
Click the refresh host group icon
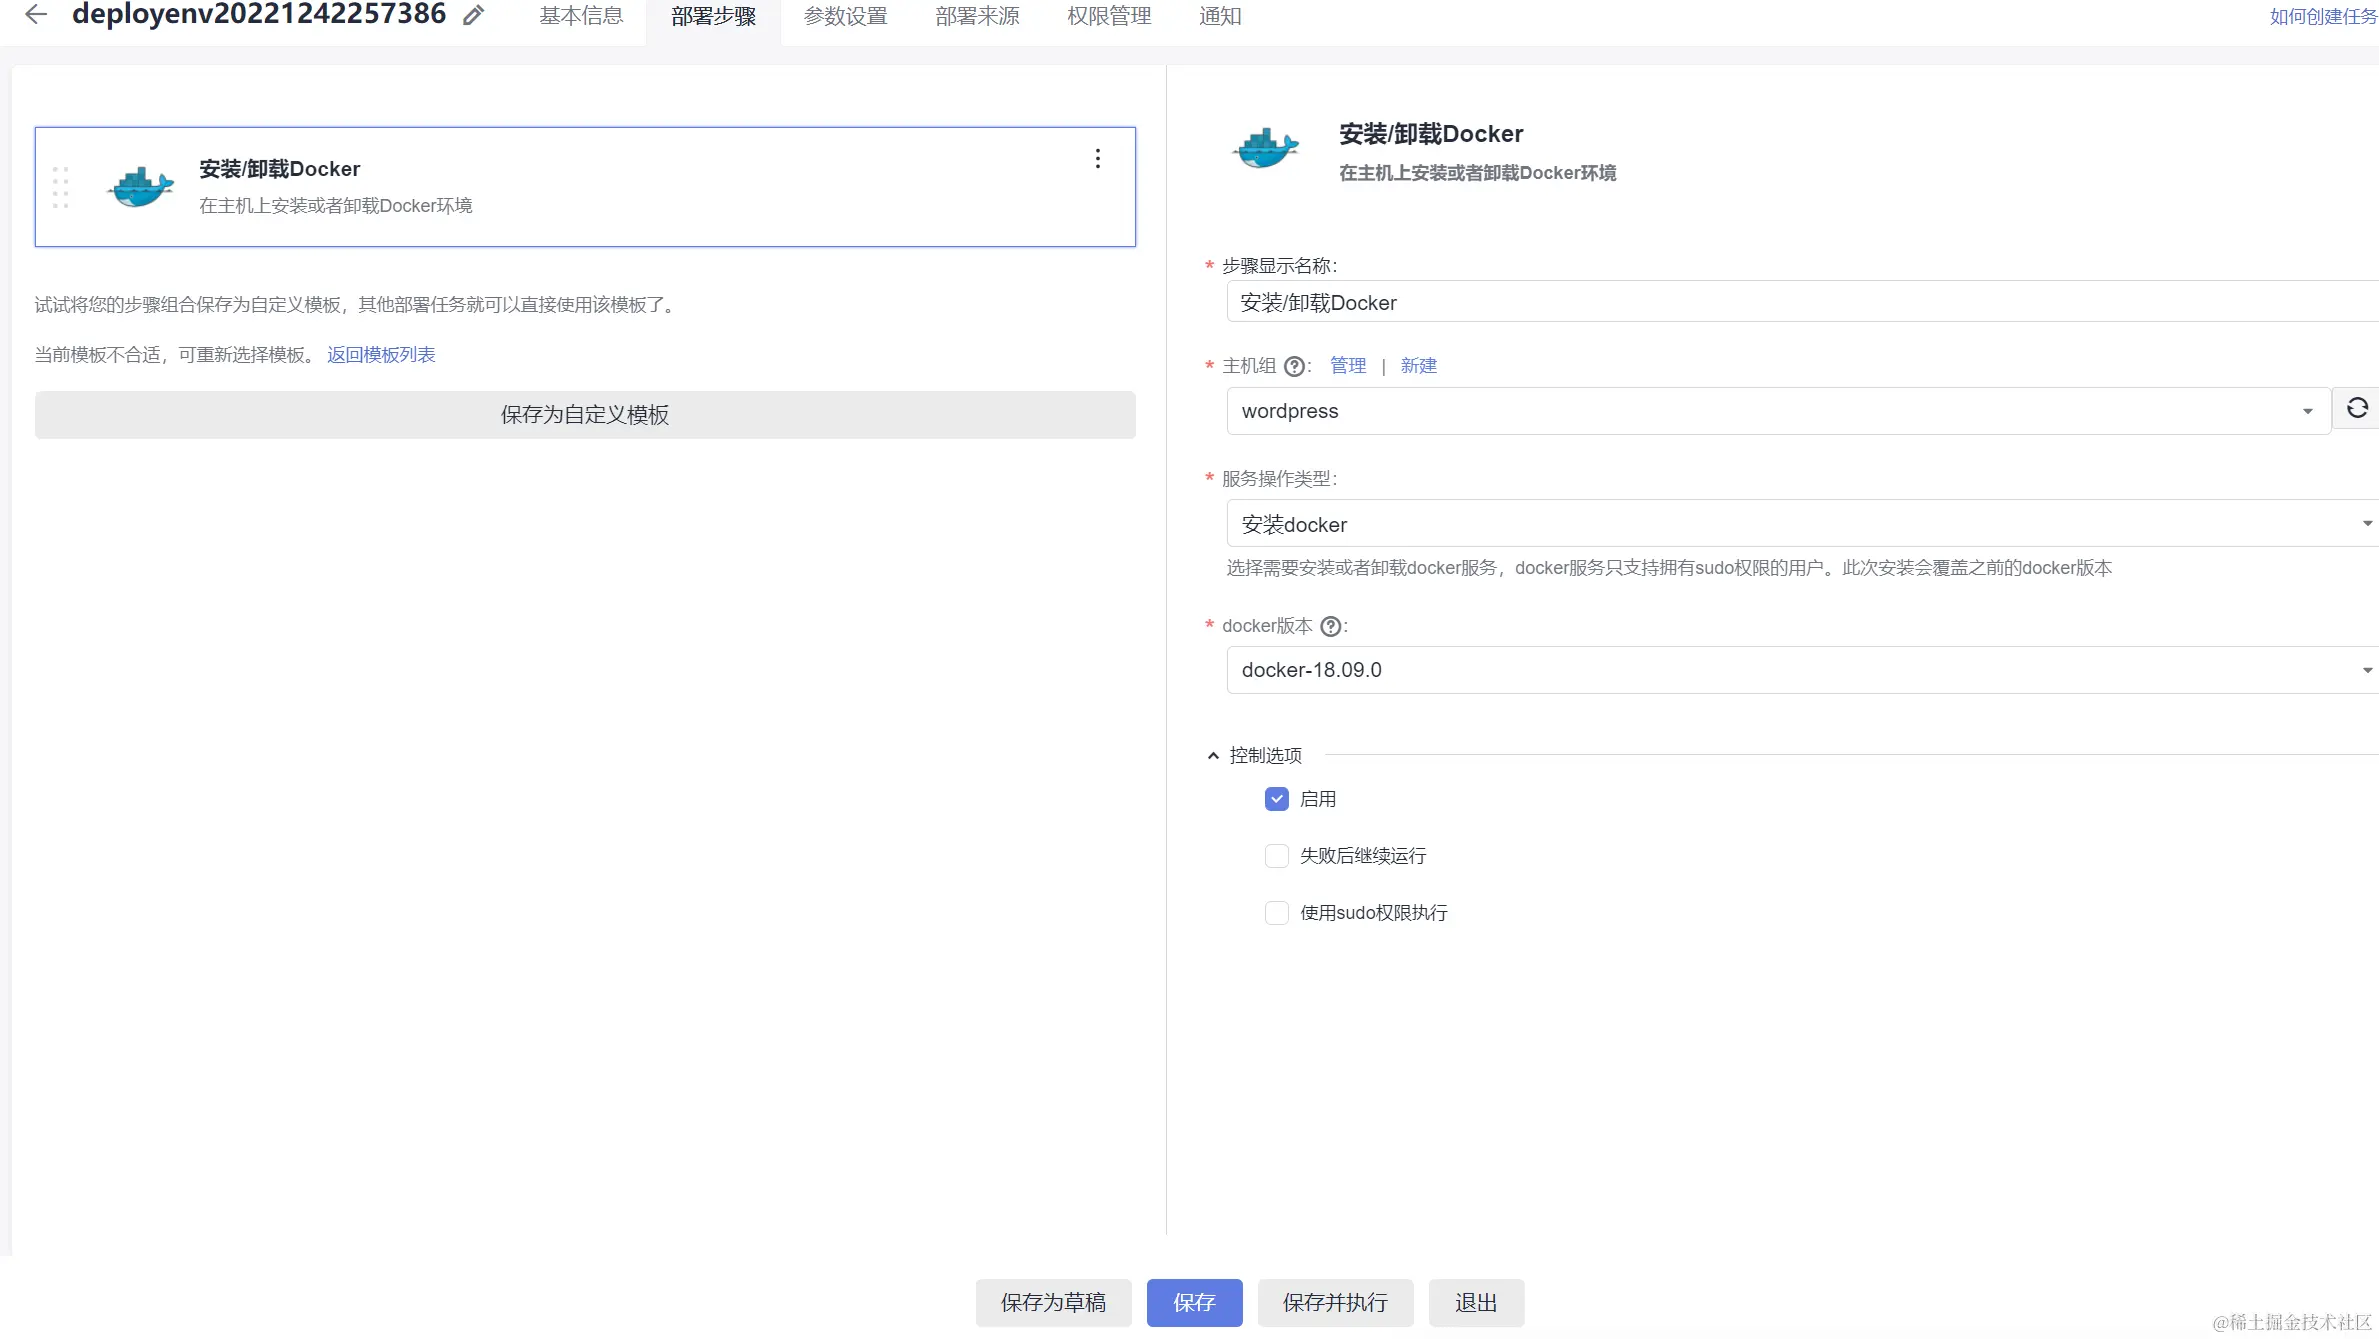2357,408
